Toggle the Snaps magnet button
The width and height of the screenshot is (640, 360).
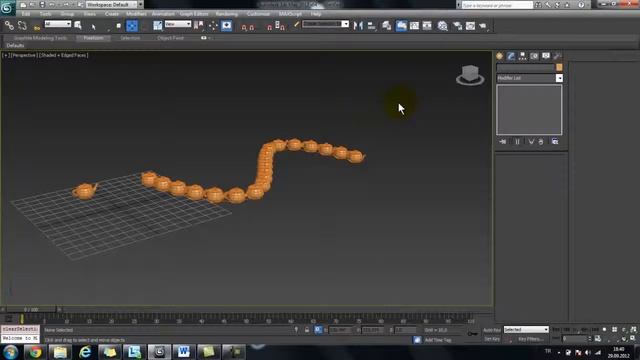click(x=244, y=27)
